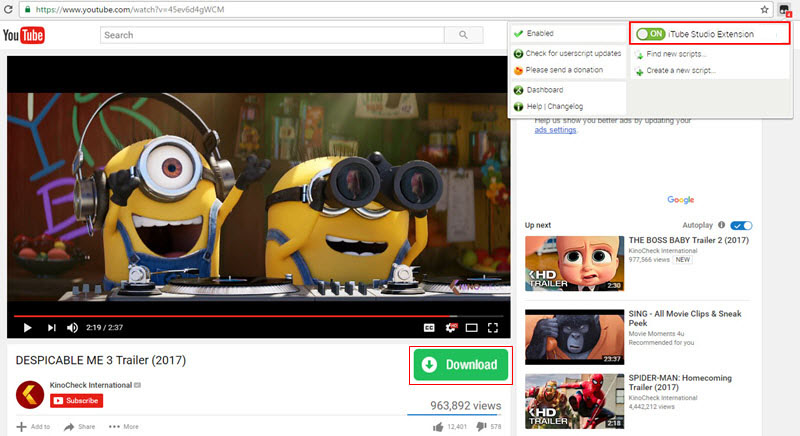Viewport: 800px width, 436px height.
Task: Toggle closed captions on the player
Action: [x=429, y=327]
